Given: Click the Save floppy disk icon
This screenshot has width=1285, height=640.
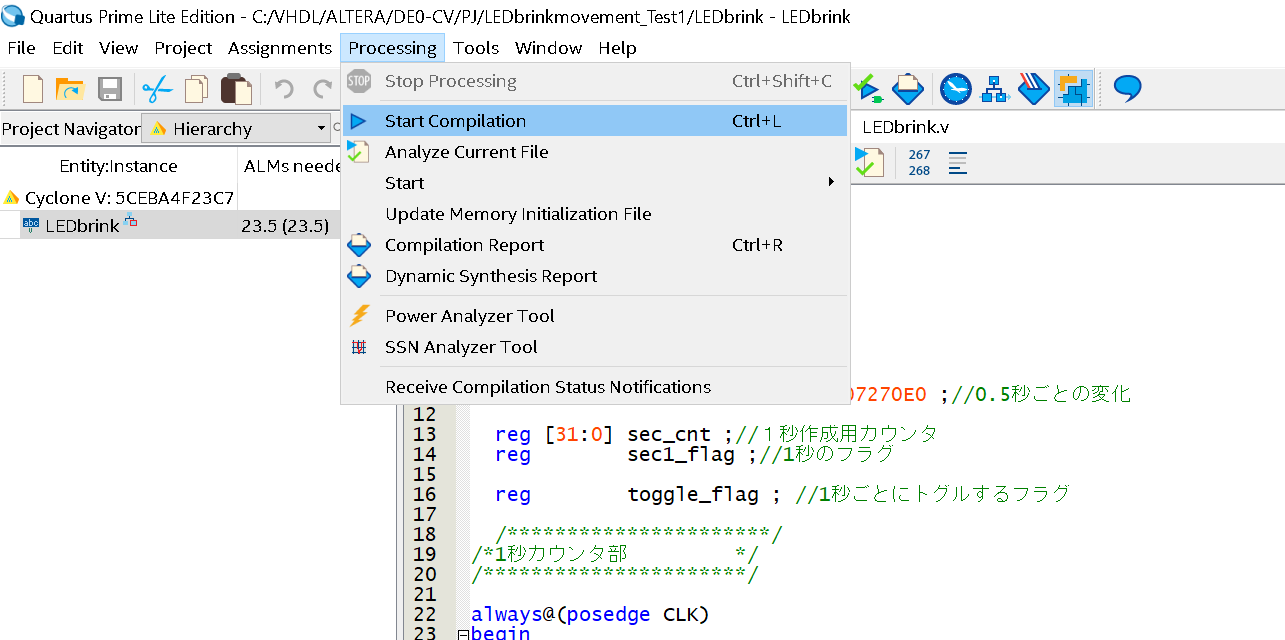Looking at the screenshot, I should point(110,89).
